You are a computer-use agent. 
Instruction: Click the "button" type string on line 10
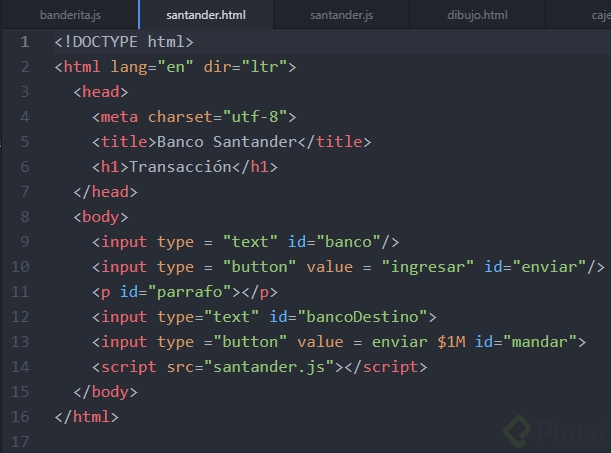pyautogui.click(x=260, y=267)
